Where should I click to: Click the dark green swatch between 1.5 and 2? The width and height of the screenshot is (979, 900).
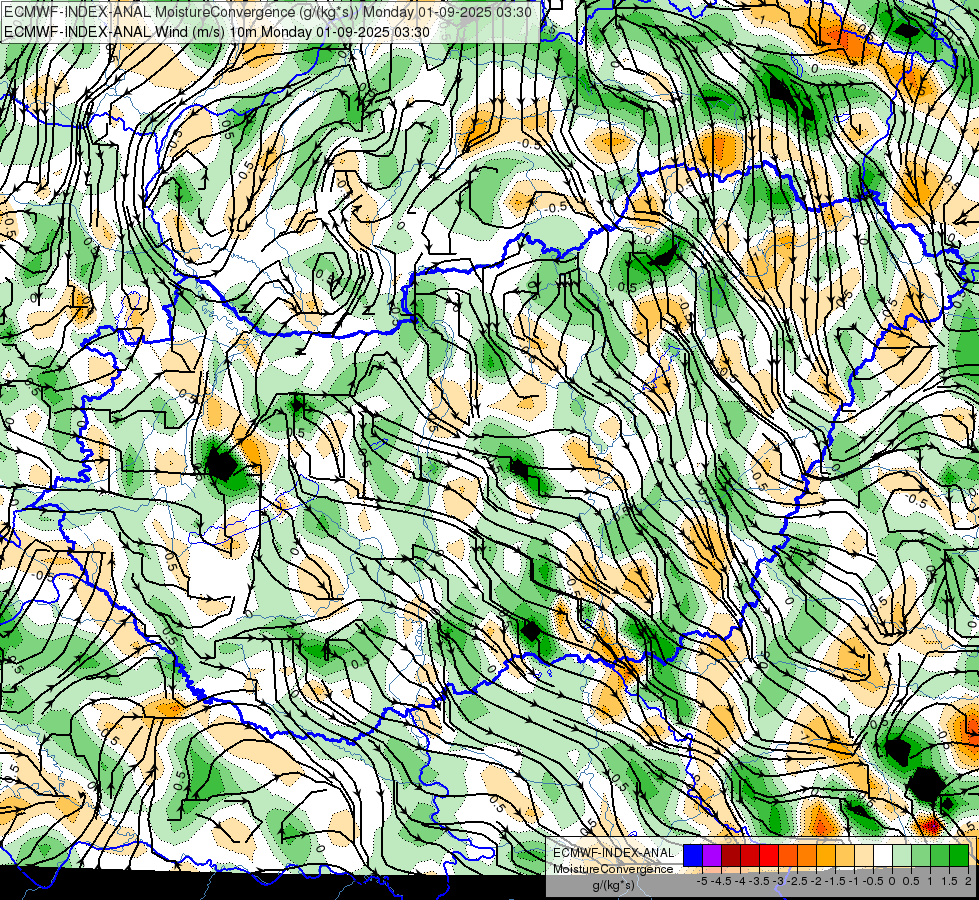pyautogui.click(x=959, y=855)
